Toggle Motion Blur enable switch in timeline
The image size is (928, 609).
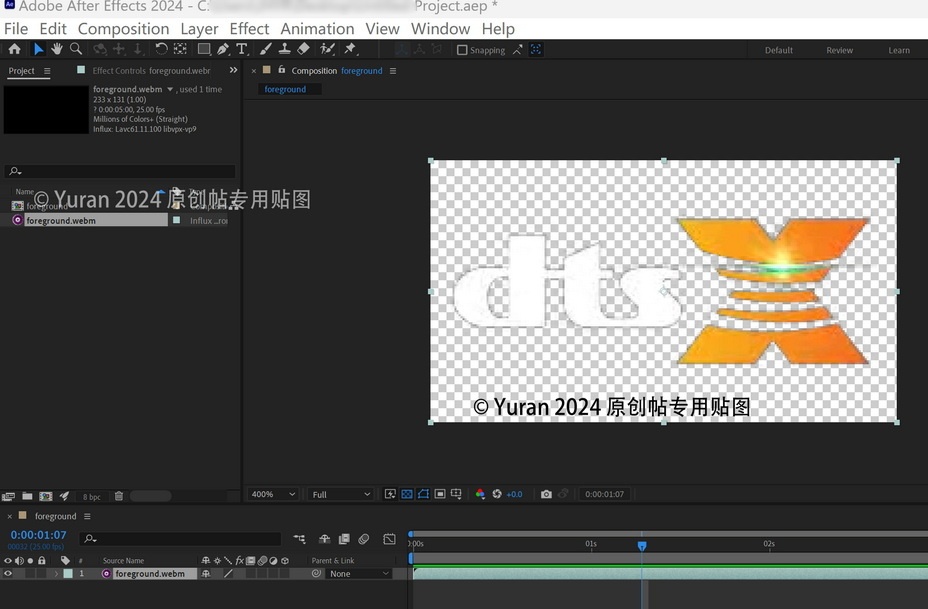[363, 539]
